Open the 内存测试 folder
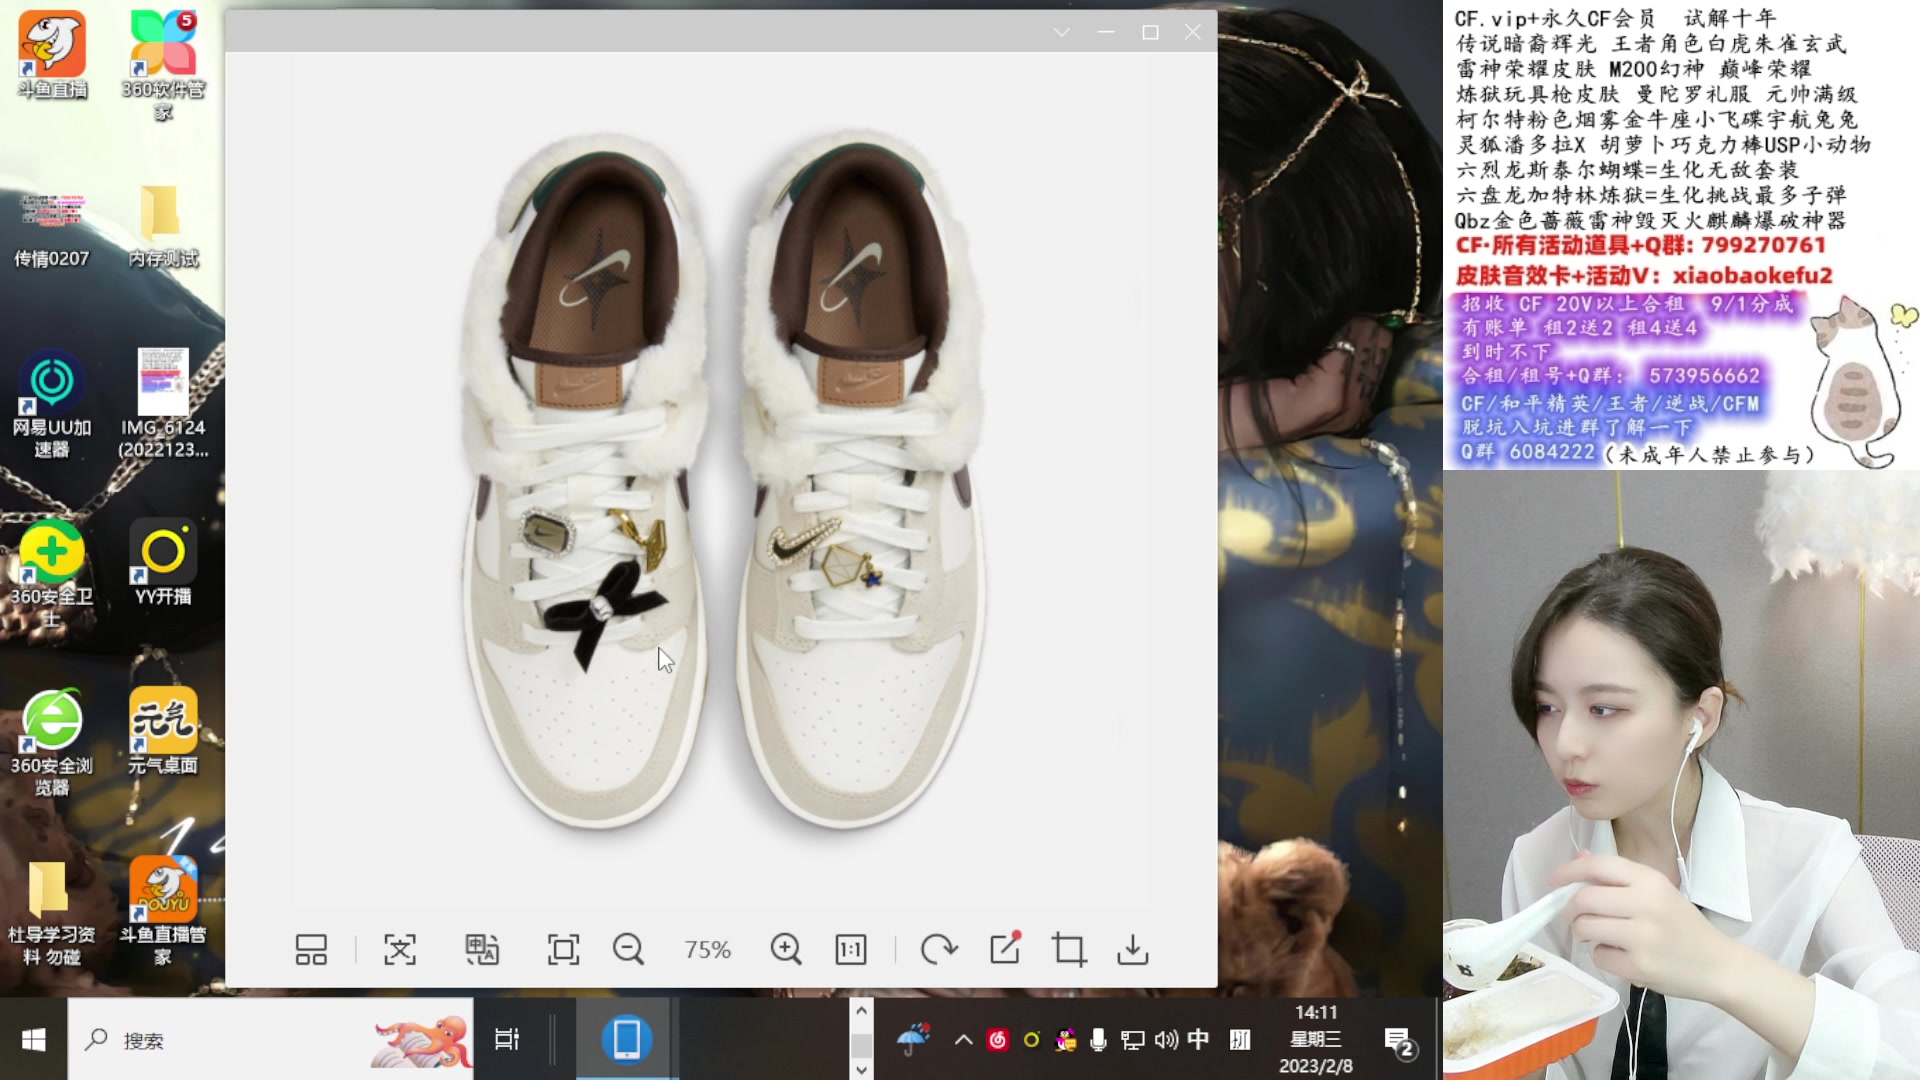Image resolution: width=1920 pixels, height=1080 pixels. [x=163, y=226]
